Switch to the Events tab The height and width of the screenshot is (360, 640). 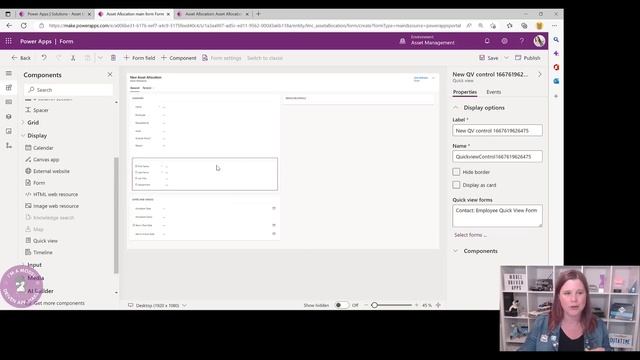[x=493, y=92]
